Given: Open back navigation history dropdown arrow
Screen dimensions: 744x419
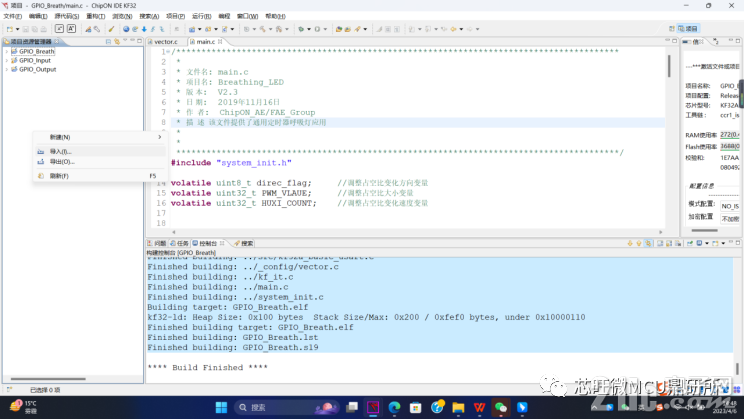Looking at the screenshot, I should point(461,29).
